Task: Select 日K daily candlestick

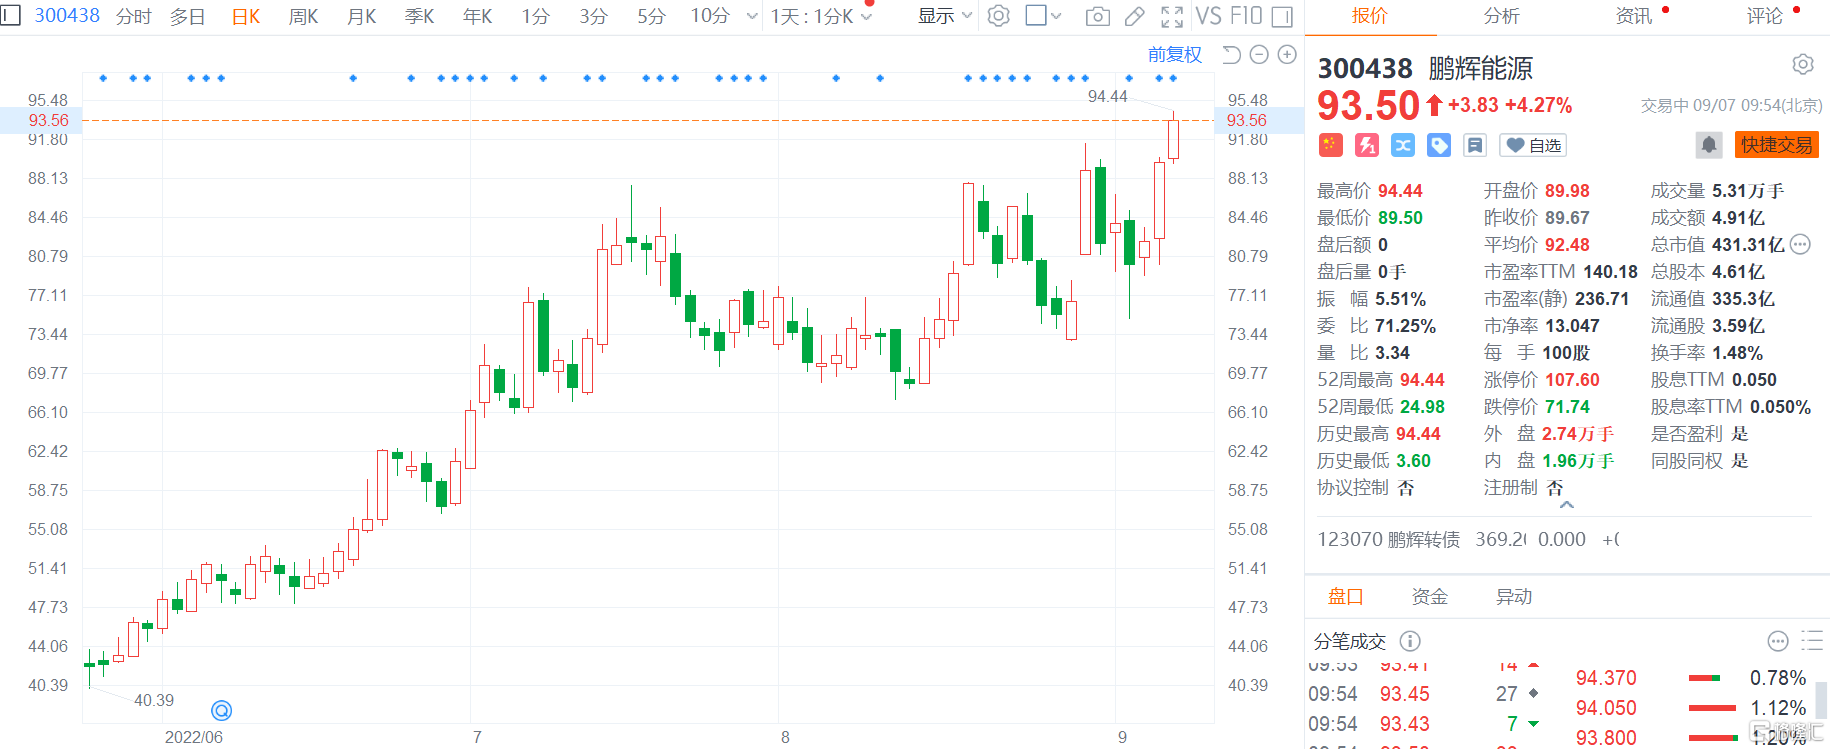Action: [x=246, y=16]
